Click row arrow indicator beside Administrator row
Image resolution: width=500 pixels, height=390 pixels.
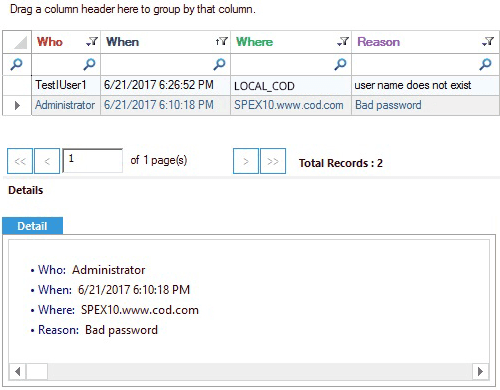[17, 106]
